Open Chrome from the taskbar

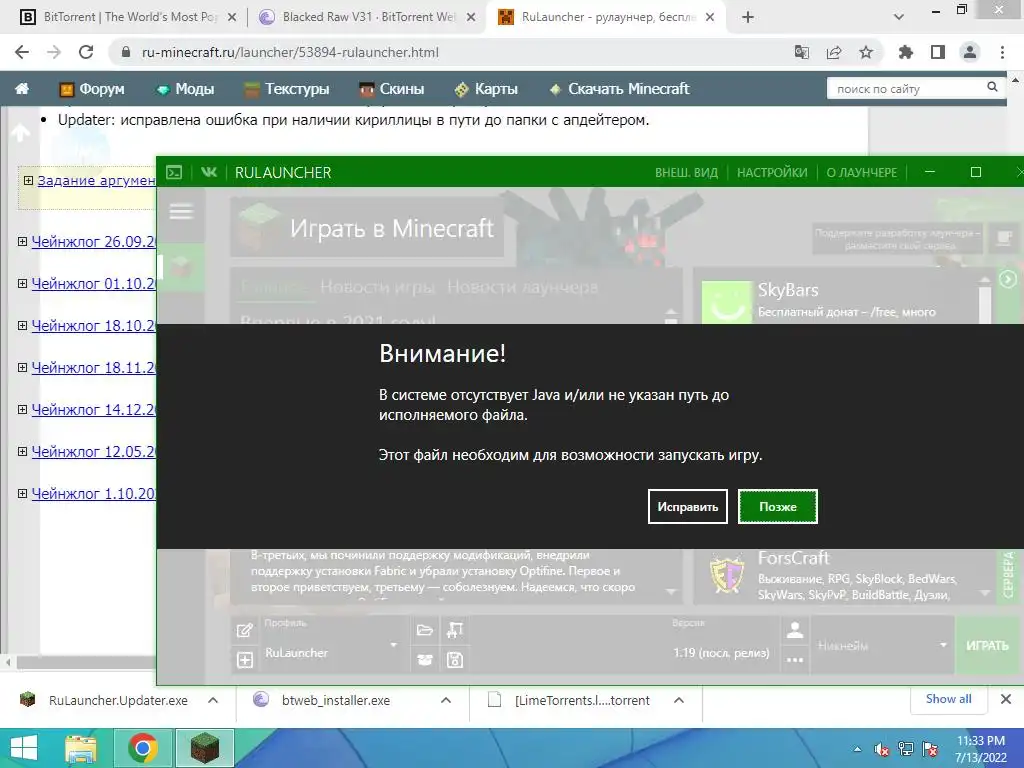[x=142, y=748]
